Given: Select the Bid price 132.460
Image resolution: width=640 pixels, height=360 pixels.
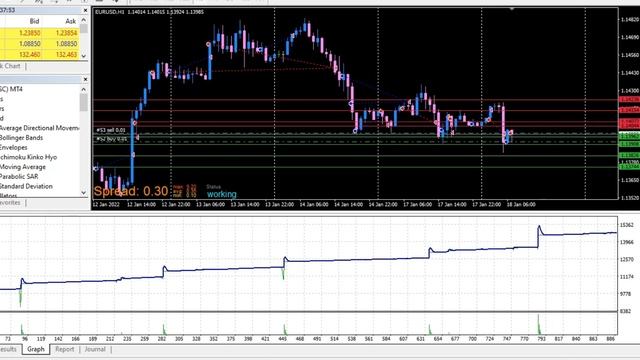Looking at the screenshot, I should (x=30, y=54).
